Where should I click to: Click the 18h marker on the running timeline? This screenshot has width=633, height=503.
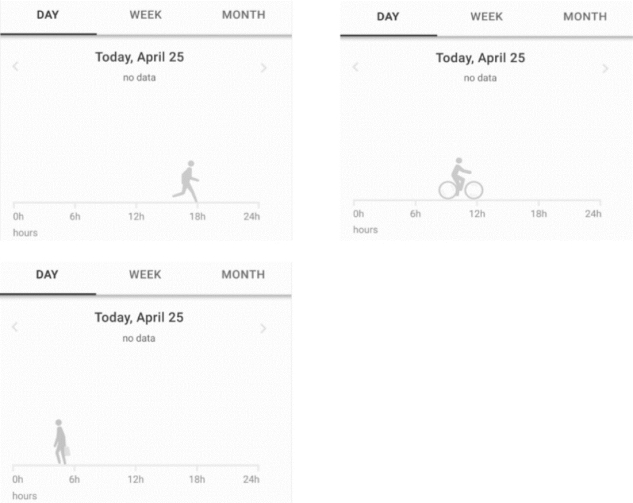(197, 216)
